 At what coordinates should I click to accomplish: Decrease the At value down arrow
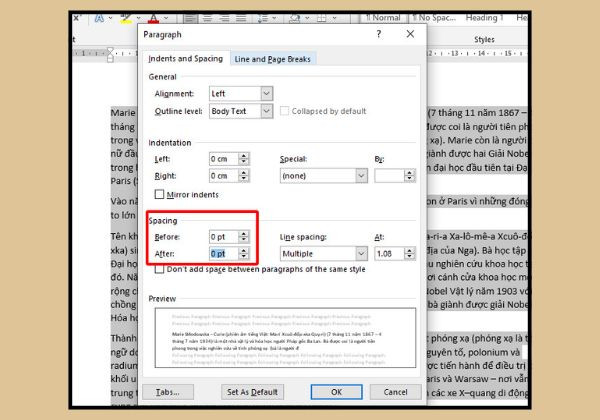coord(410,256)
